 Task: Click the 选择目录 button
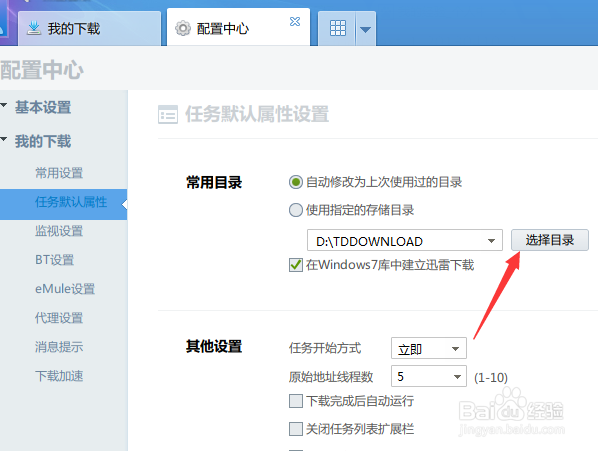pyautogui.click(x=550, y=240)
